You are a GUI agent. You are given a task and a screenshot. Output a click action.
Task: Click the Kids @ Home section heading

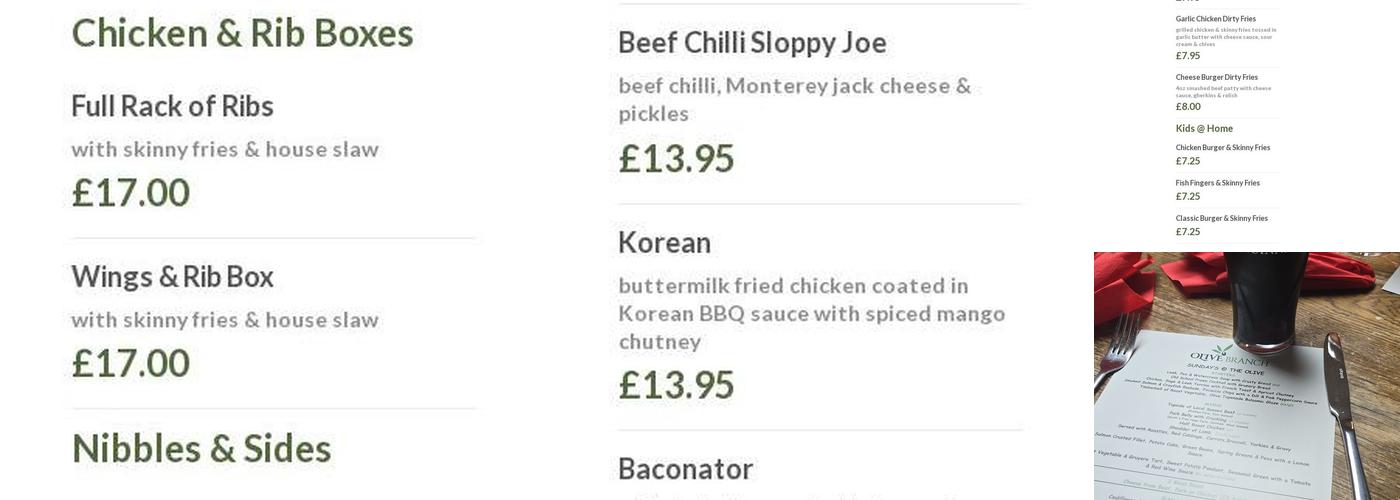1204,129
